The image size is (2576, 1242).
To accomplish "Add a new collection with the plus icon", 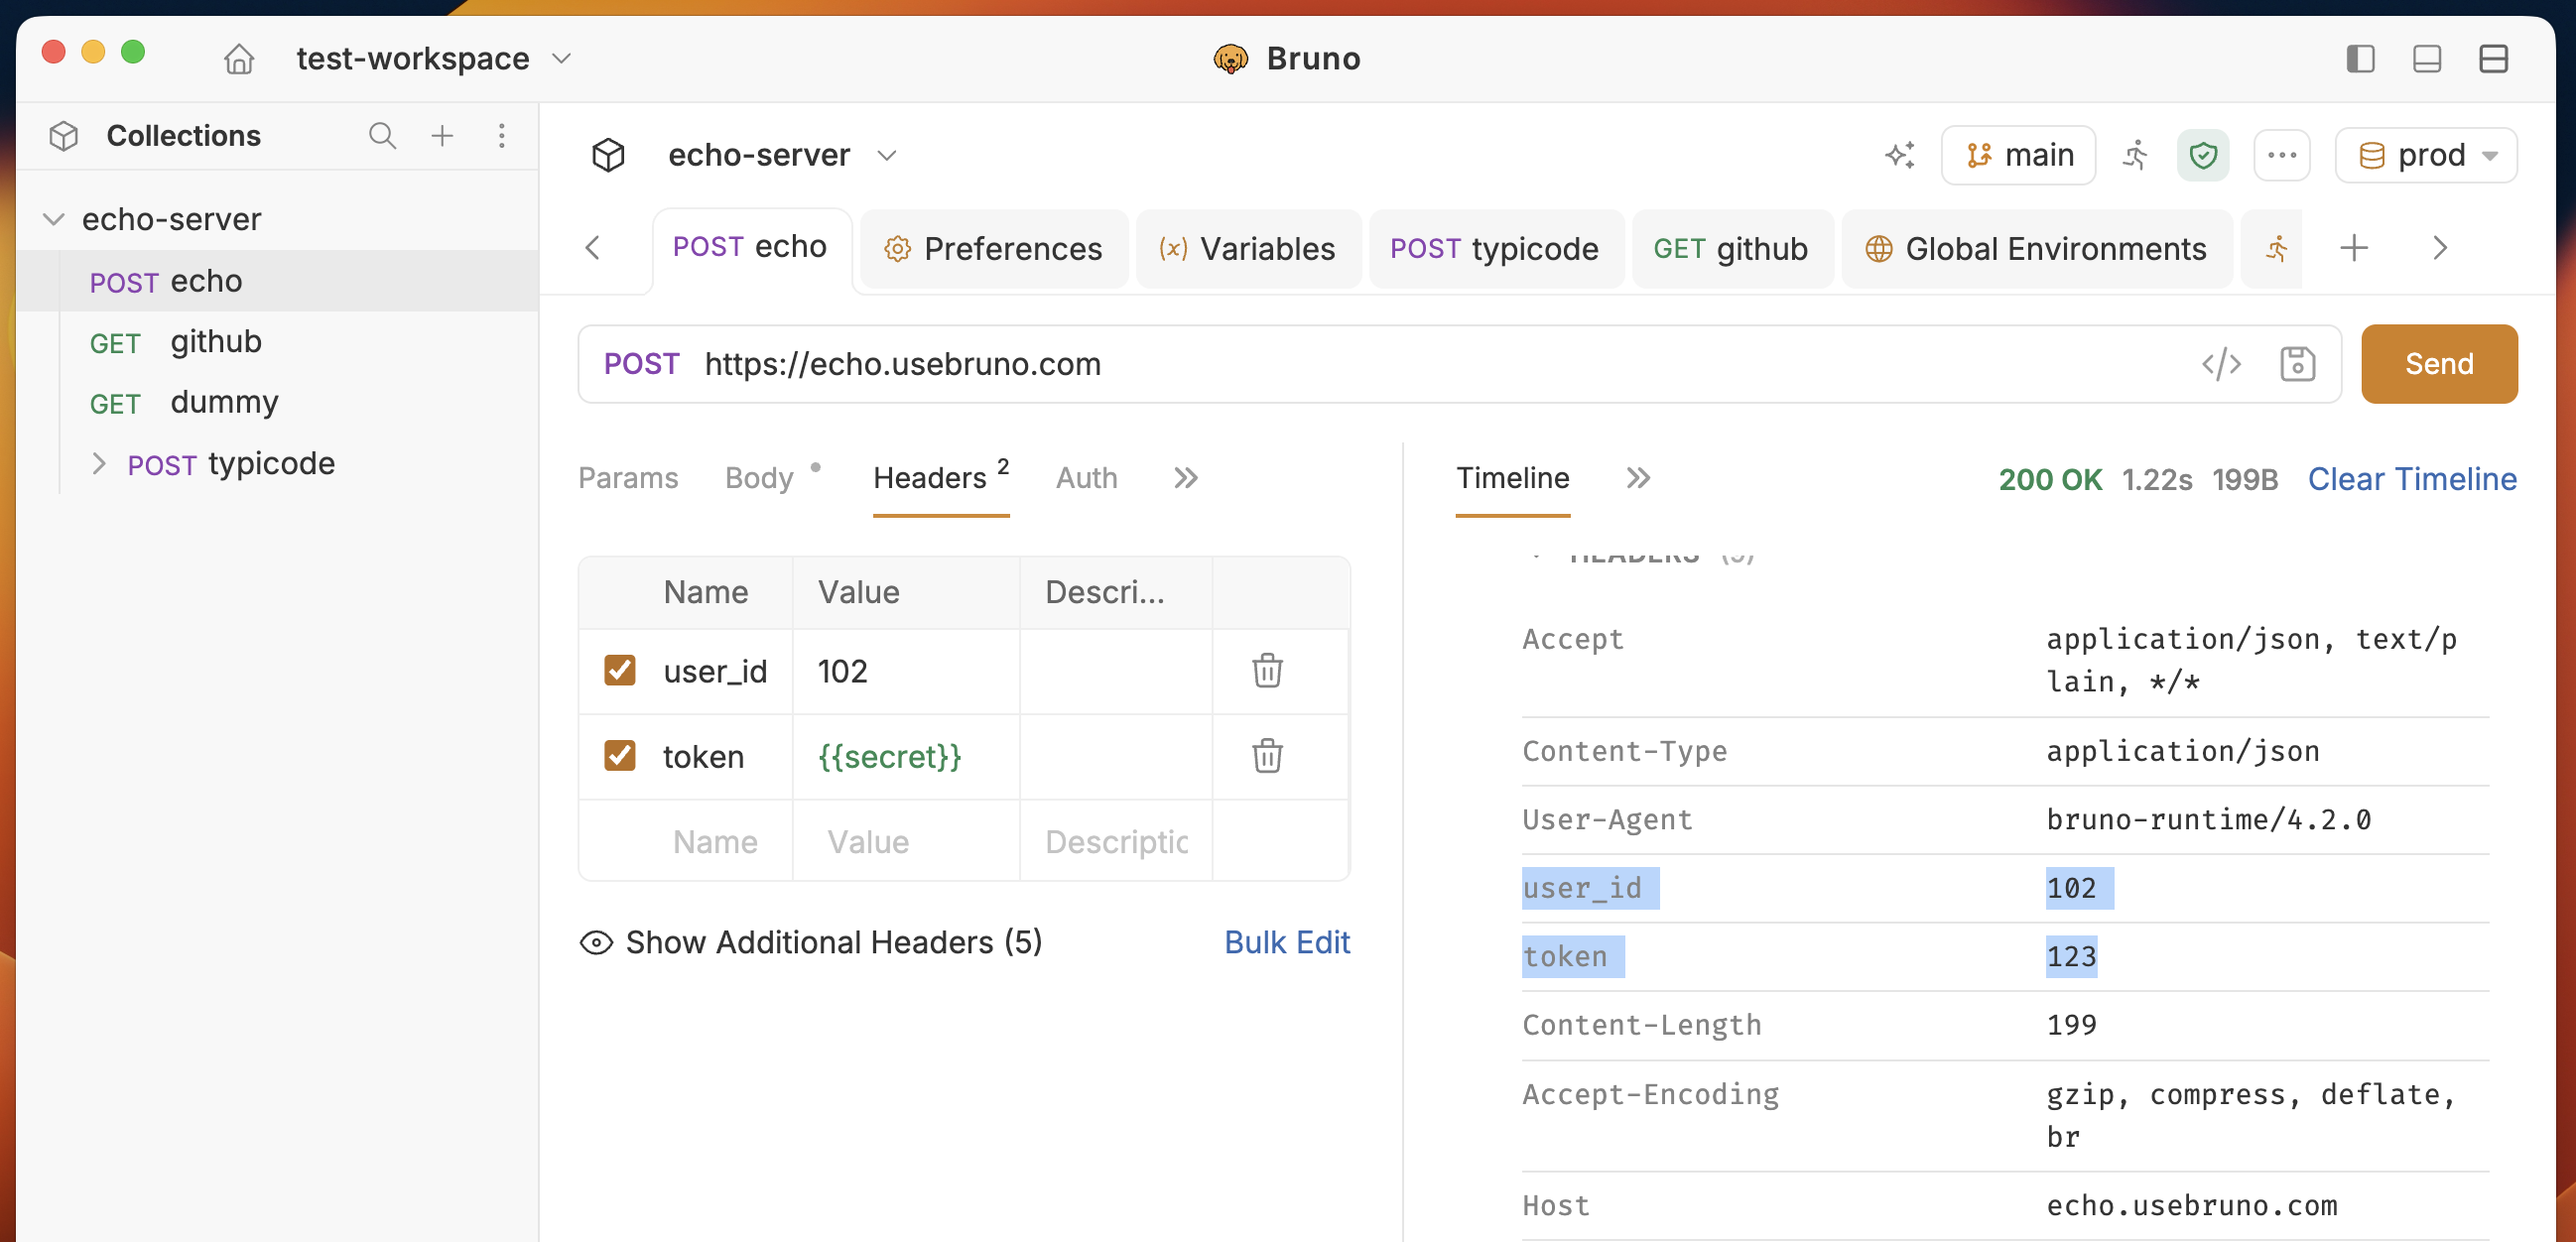I will click(442, 135).
